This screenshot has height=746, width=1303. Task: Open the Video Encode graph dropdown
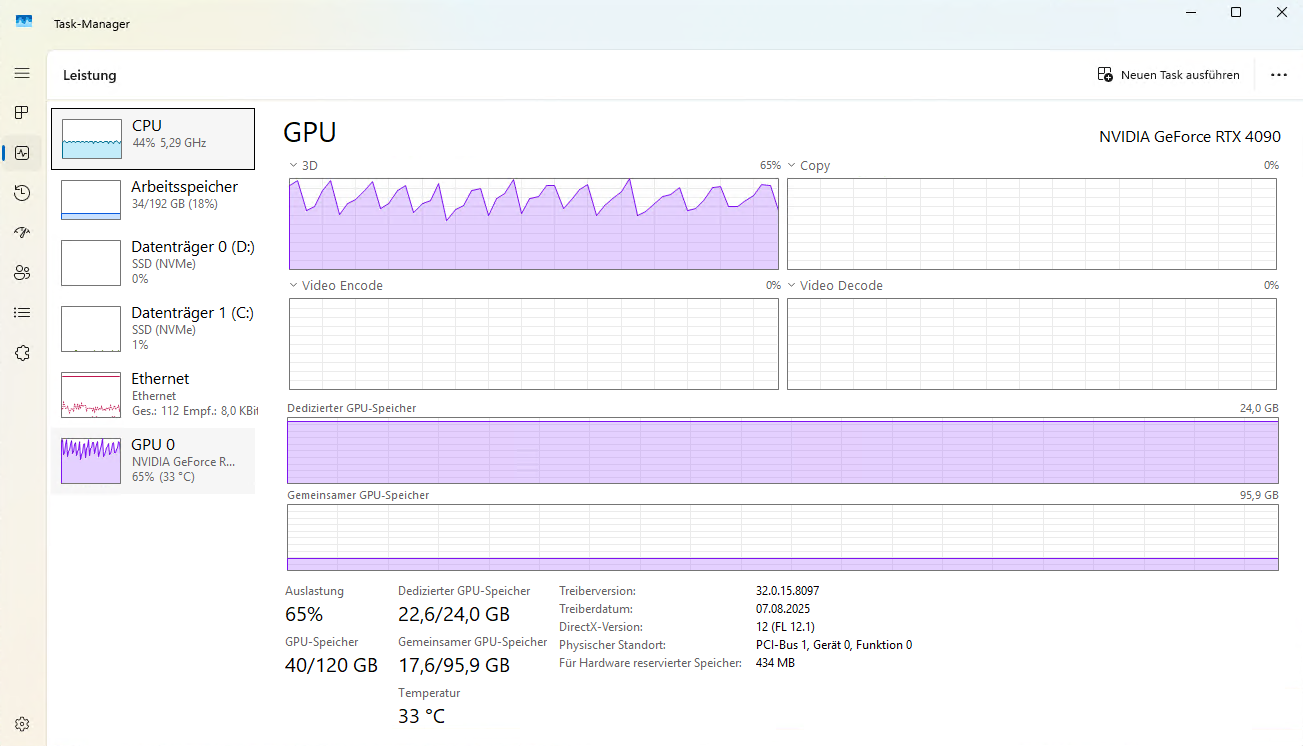[x=294, y=286]
